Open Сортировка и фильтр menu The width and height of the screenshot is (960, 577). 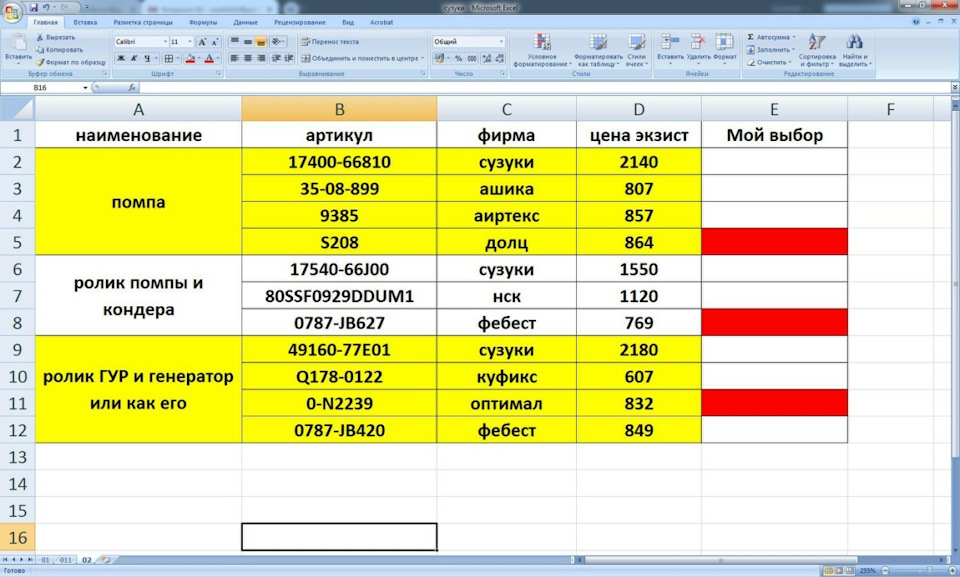(x=817, y=50)
